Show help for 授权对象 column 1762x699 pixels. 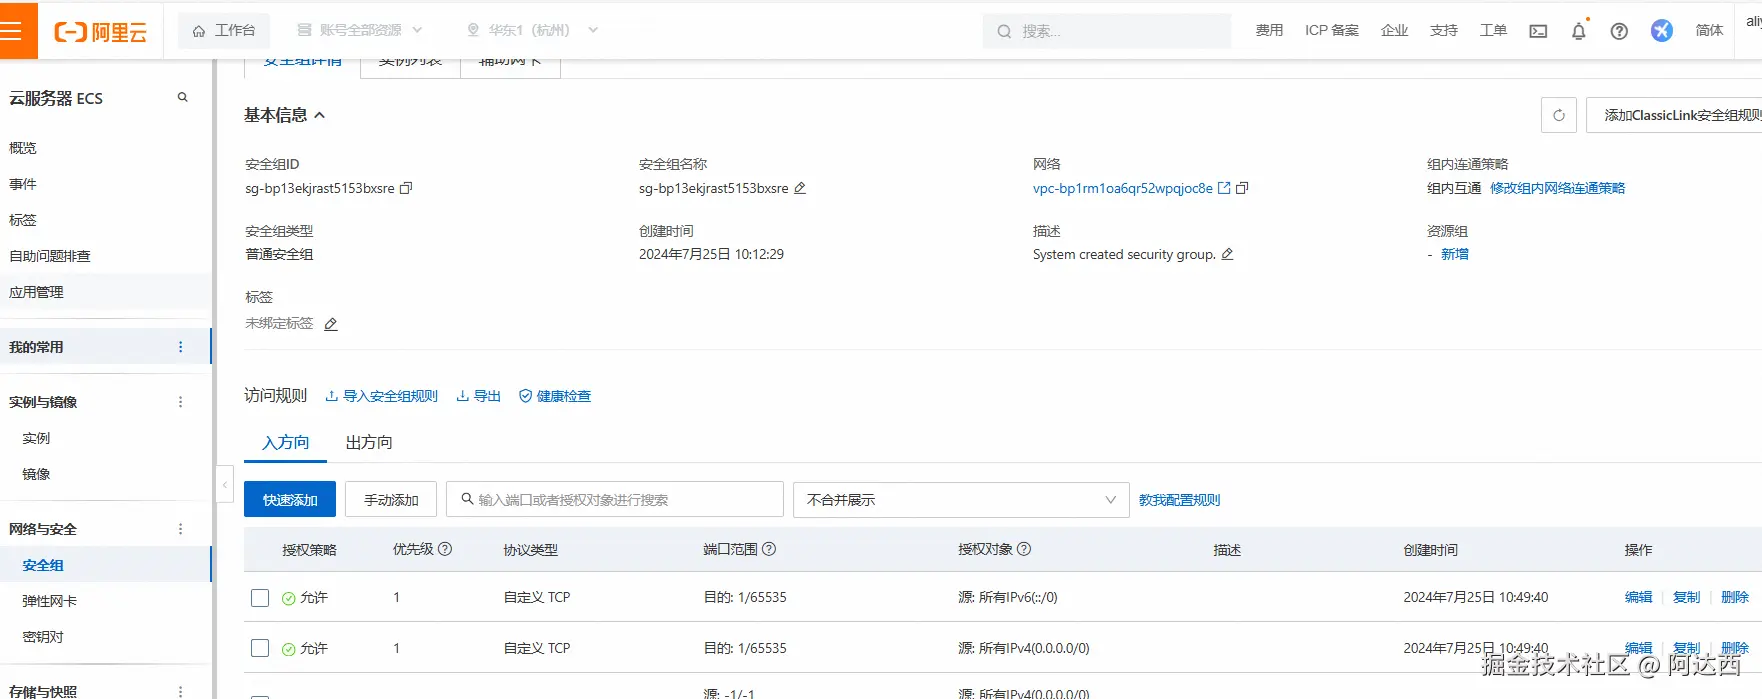point(1024,549)
